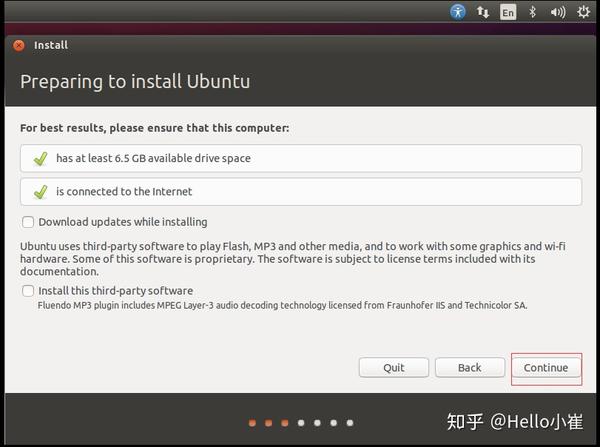
Task: Open the Bluetooth indicator menu
Action: (532, 12)
